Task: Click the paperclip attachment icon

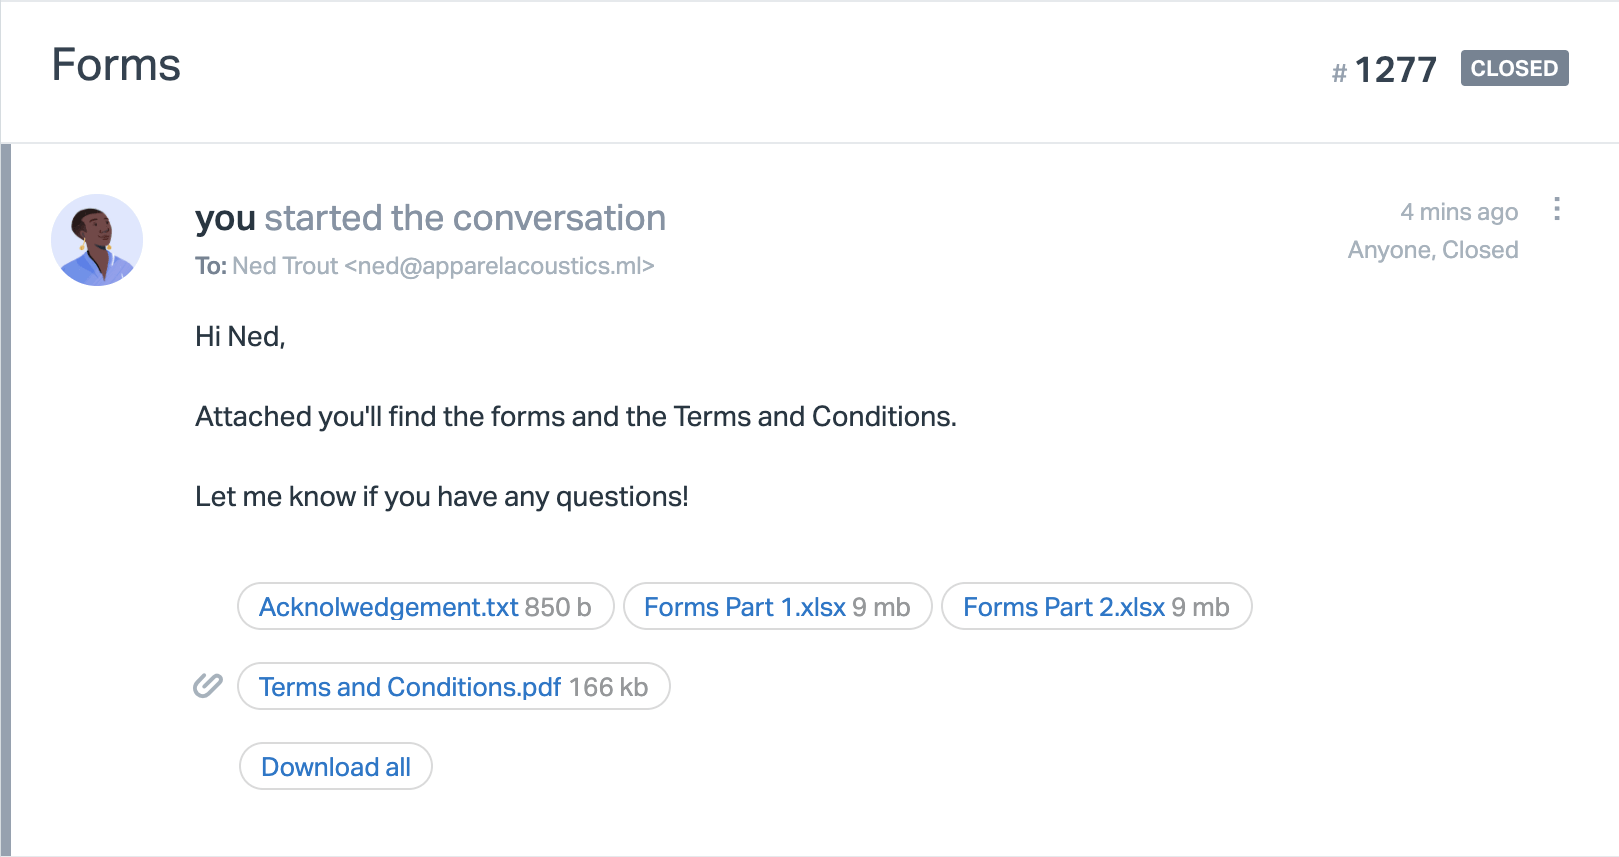Action: click(207, 686)
